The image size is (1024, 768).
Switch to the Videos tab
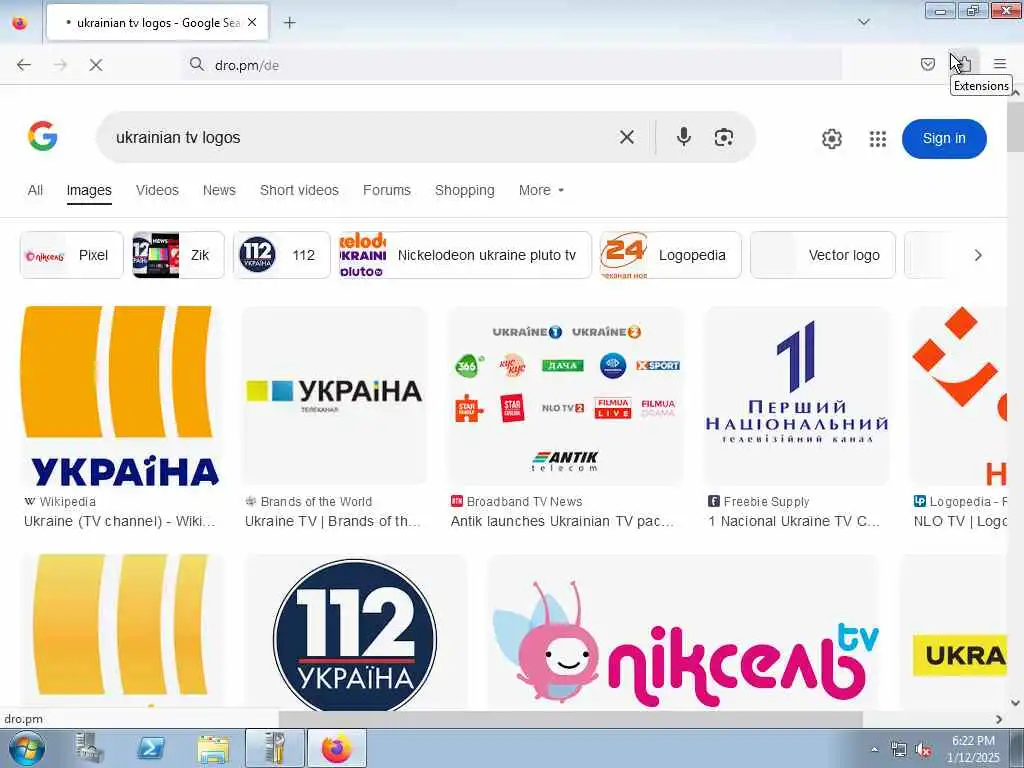click(x=157, y=190)
